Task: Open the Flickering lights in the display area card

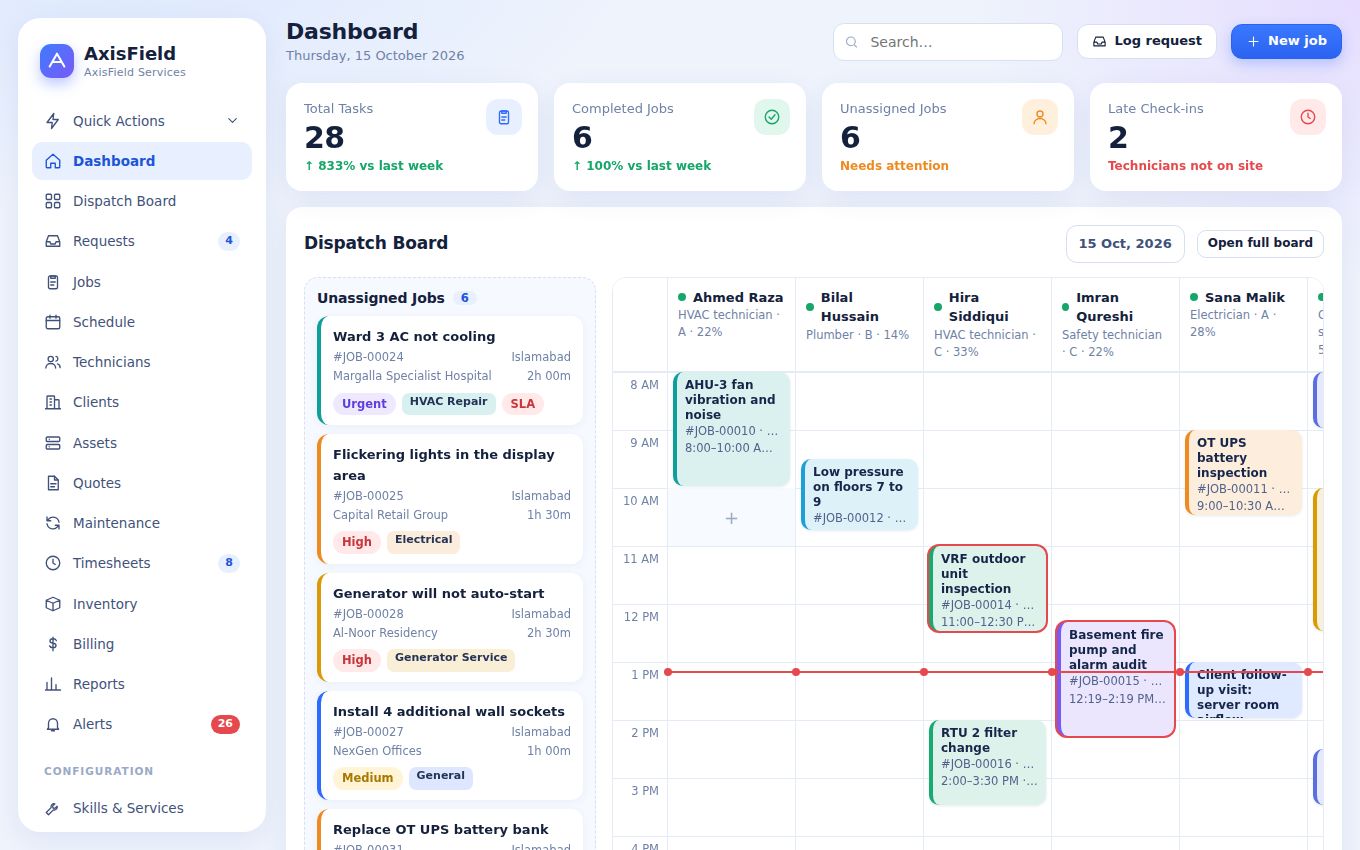Action: [450, 499]
